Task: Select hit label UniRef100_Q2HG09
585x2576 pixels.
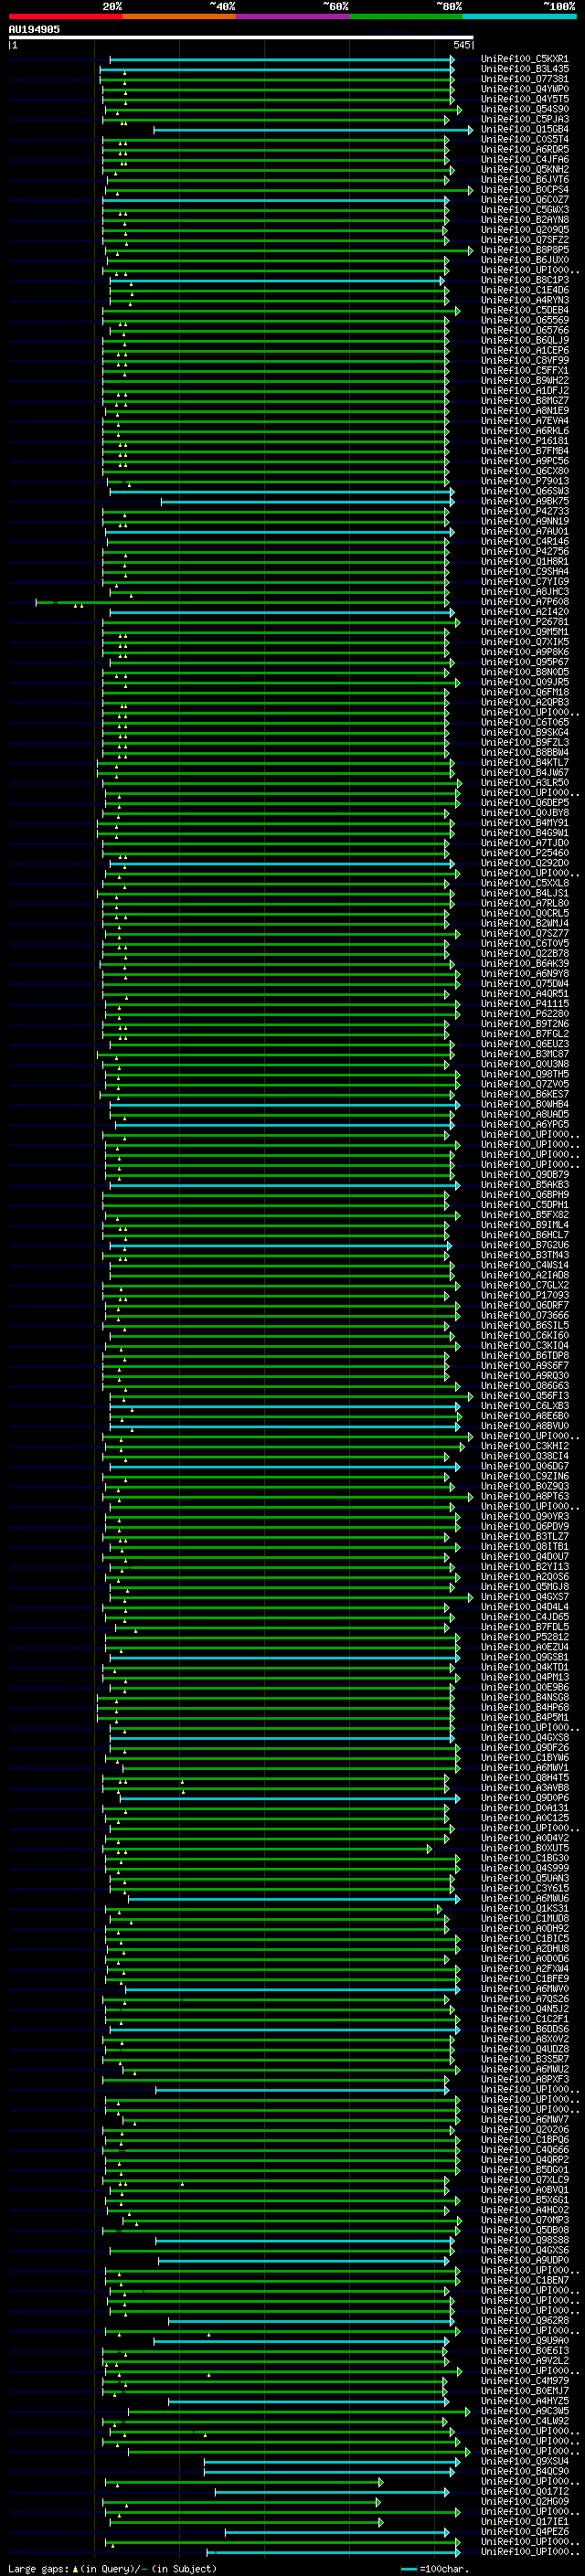Action: 525,2501
